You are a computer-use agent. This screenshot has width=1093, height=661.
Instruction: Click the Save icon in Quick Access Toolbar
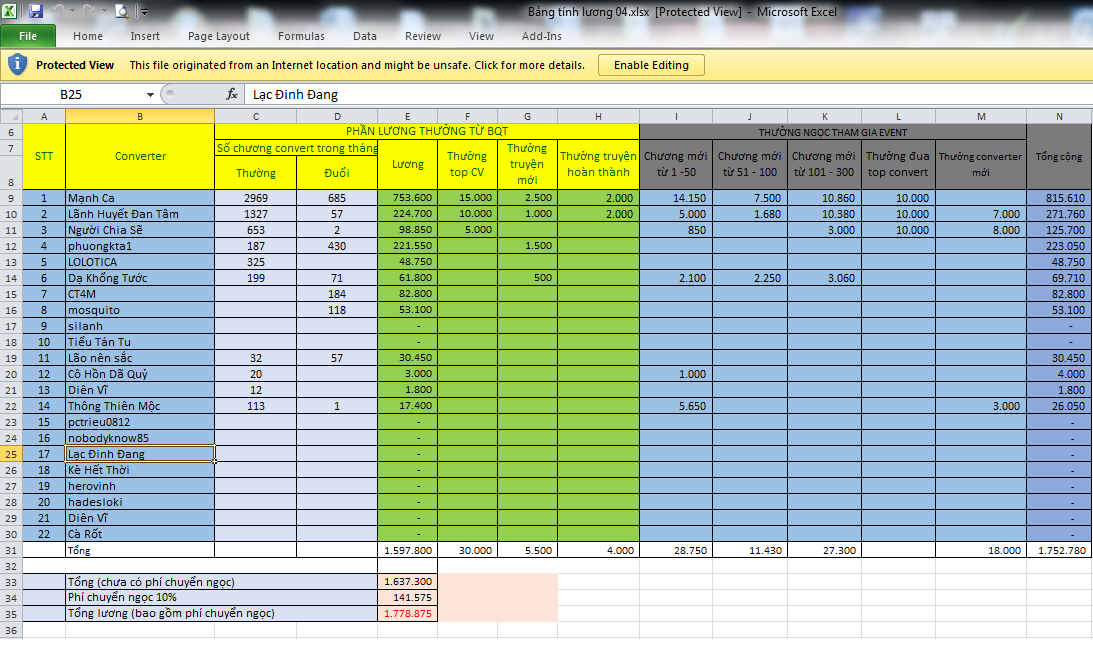36,12
